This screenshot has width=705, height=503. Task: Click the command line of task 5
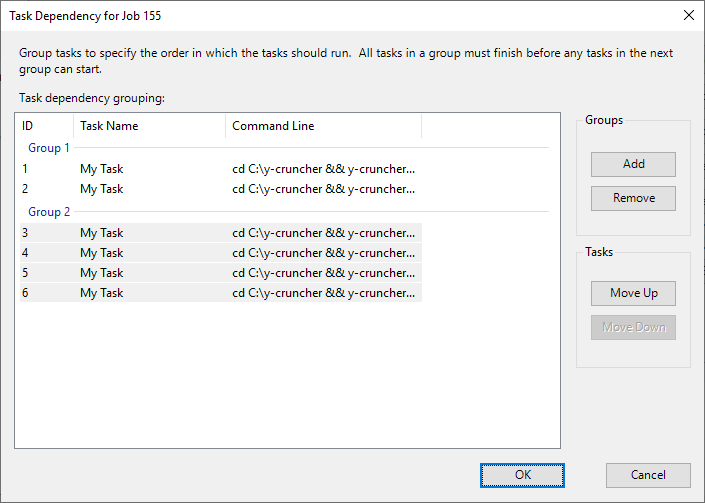[323, 273]
